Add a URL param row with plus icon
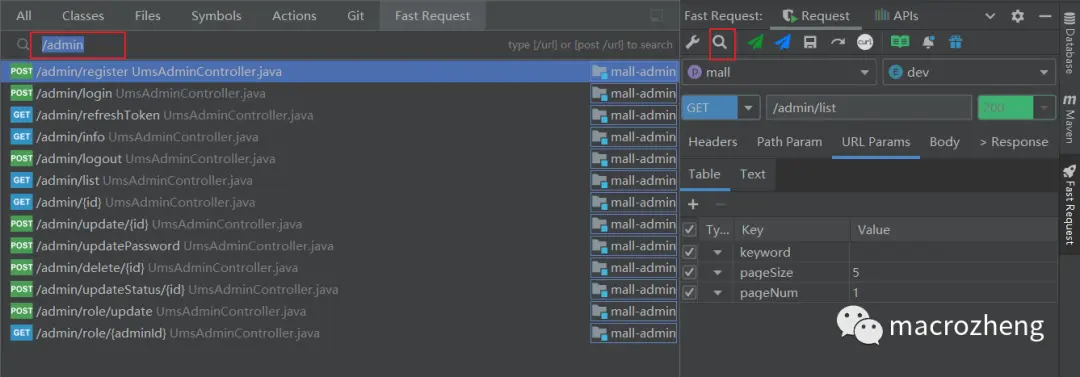Viewport: 1080px width, 377px height. [x=693, y=204]
